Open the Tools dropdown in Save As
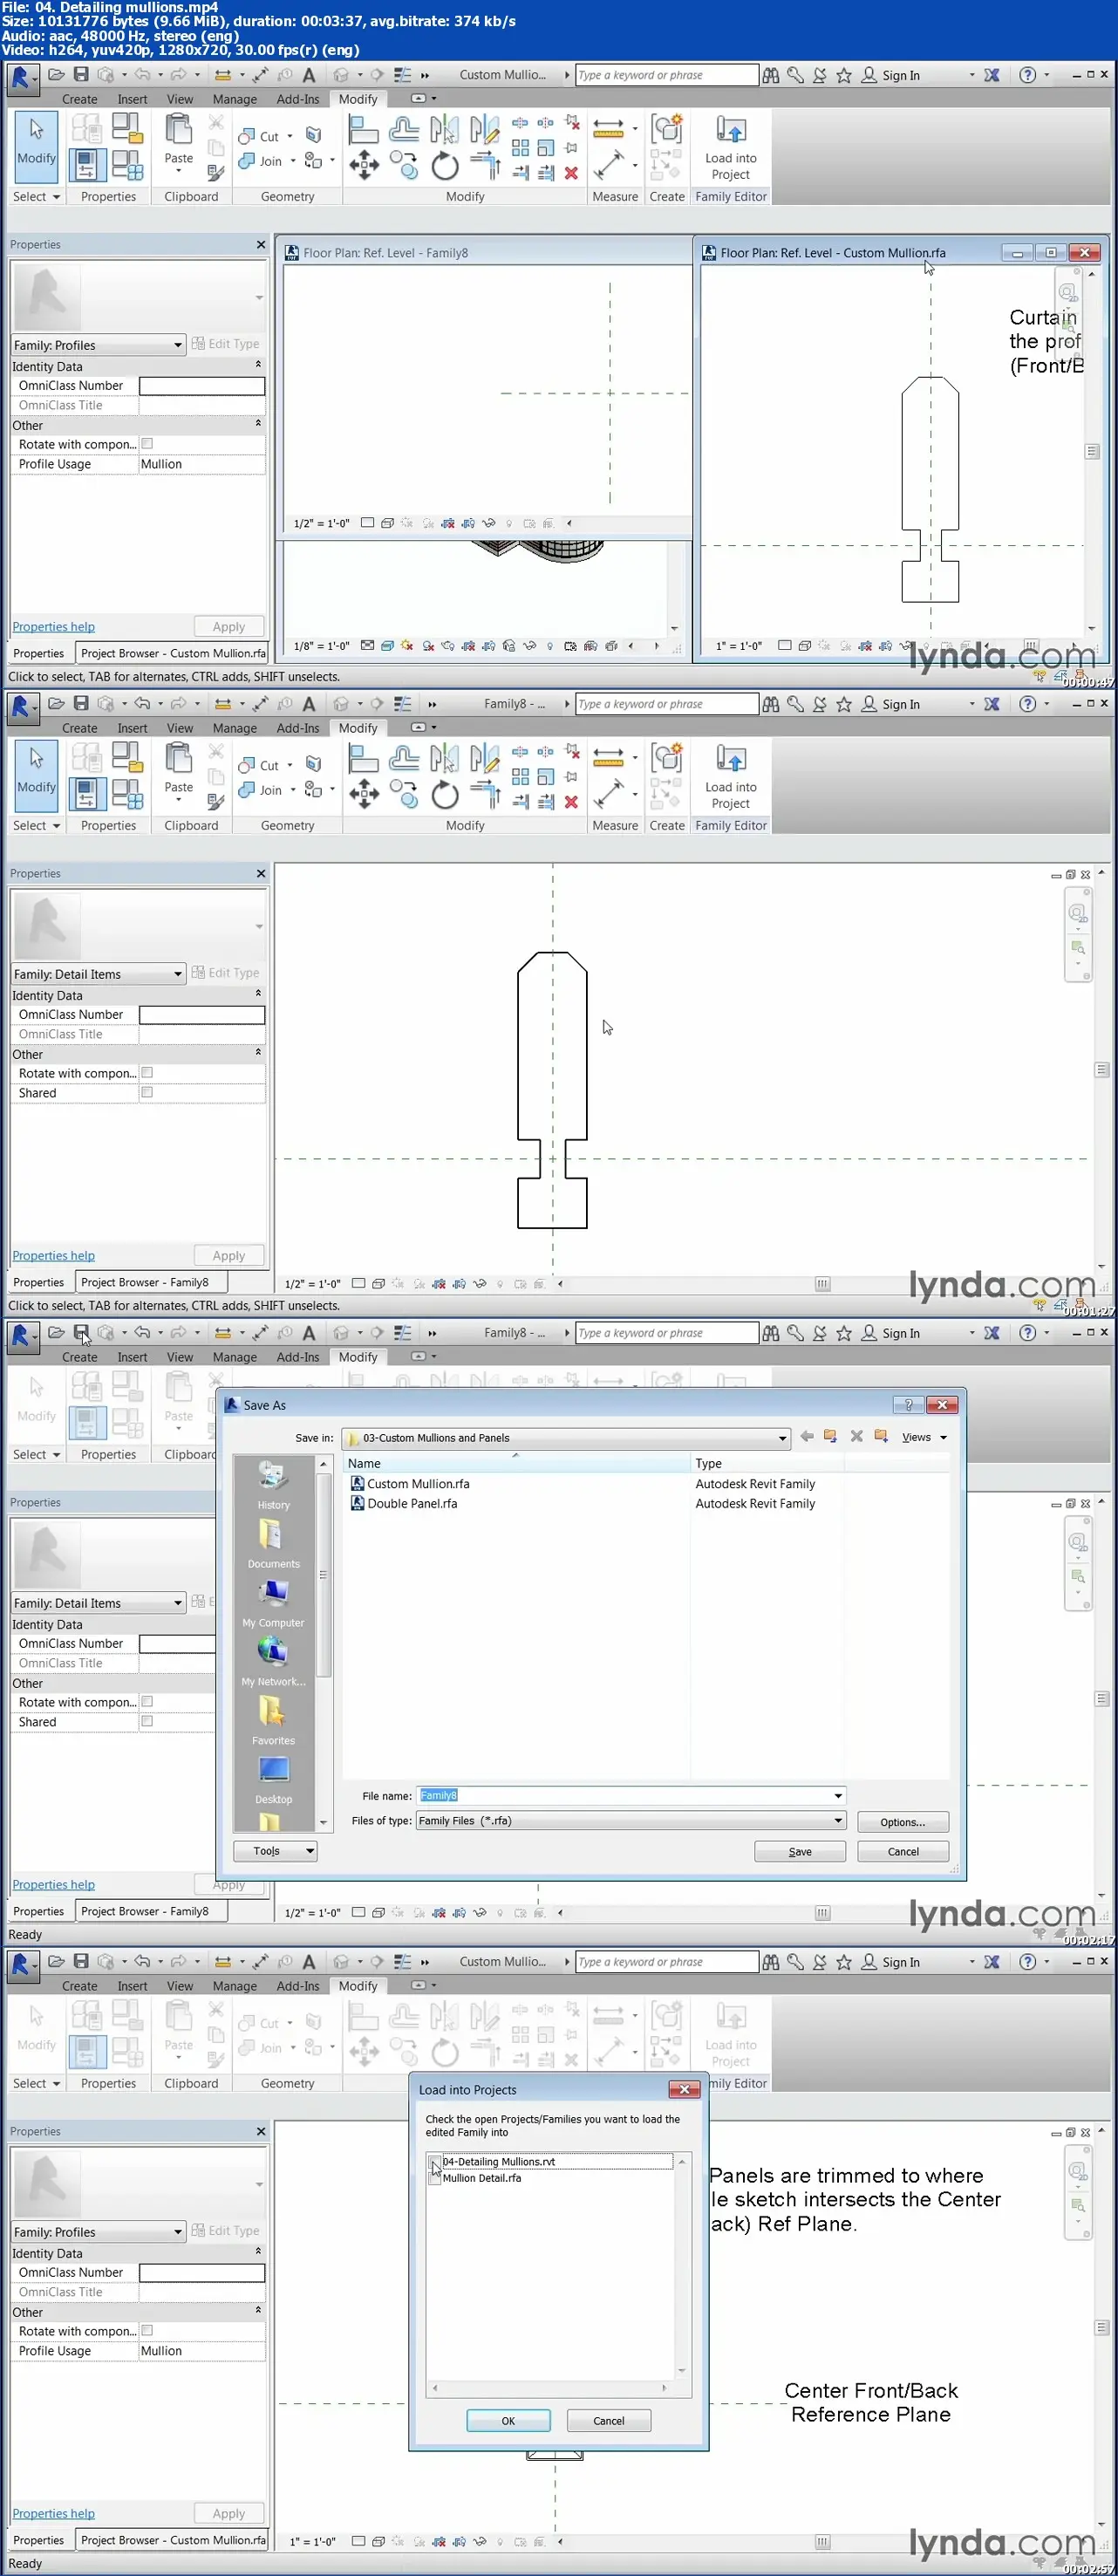1118x2576 pixels. [275, 1851]
